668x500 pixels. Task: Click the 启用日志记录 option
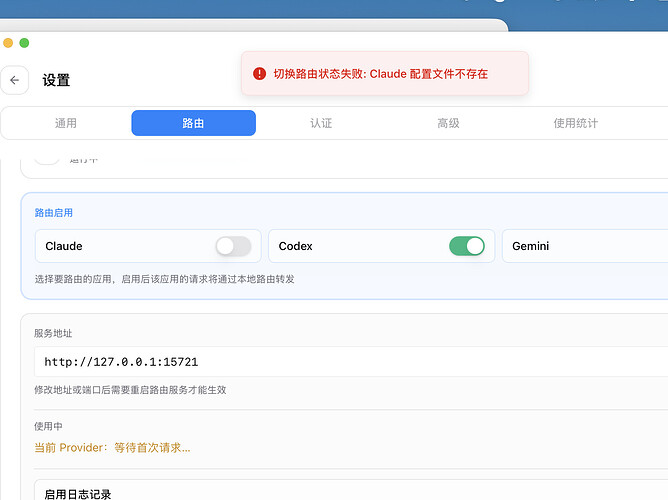78,494
